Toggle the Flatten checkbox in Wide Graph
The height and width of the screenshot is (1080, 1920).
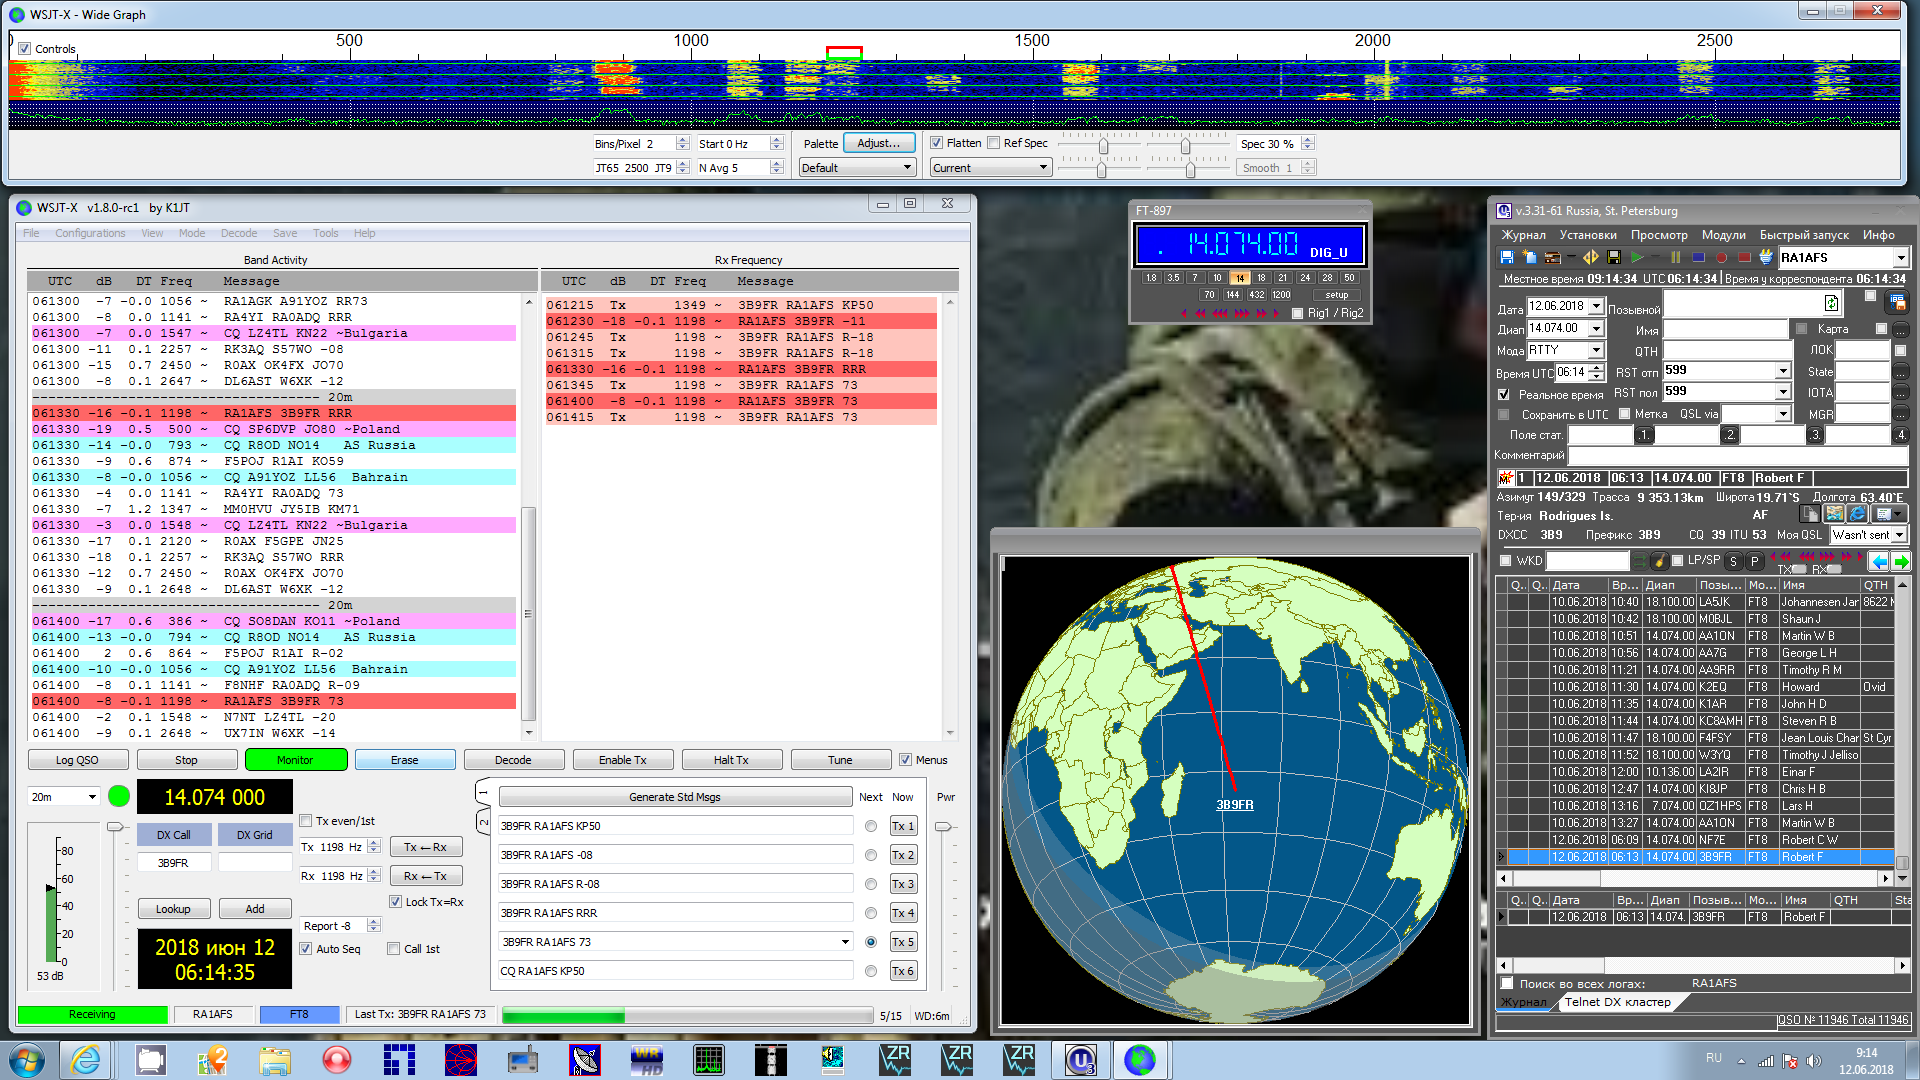[x=937, y=143]
